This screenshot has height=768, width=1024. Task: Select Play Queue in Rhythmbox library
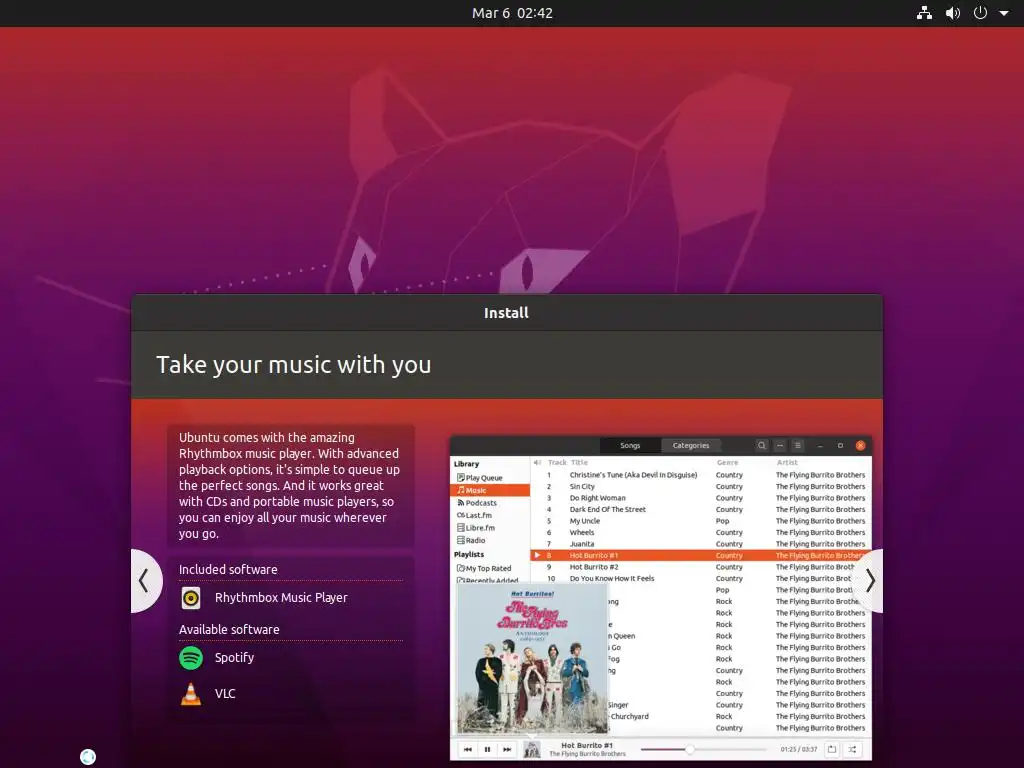click(x=484, y=478)
